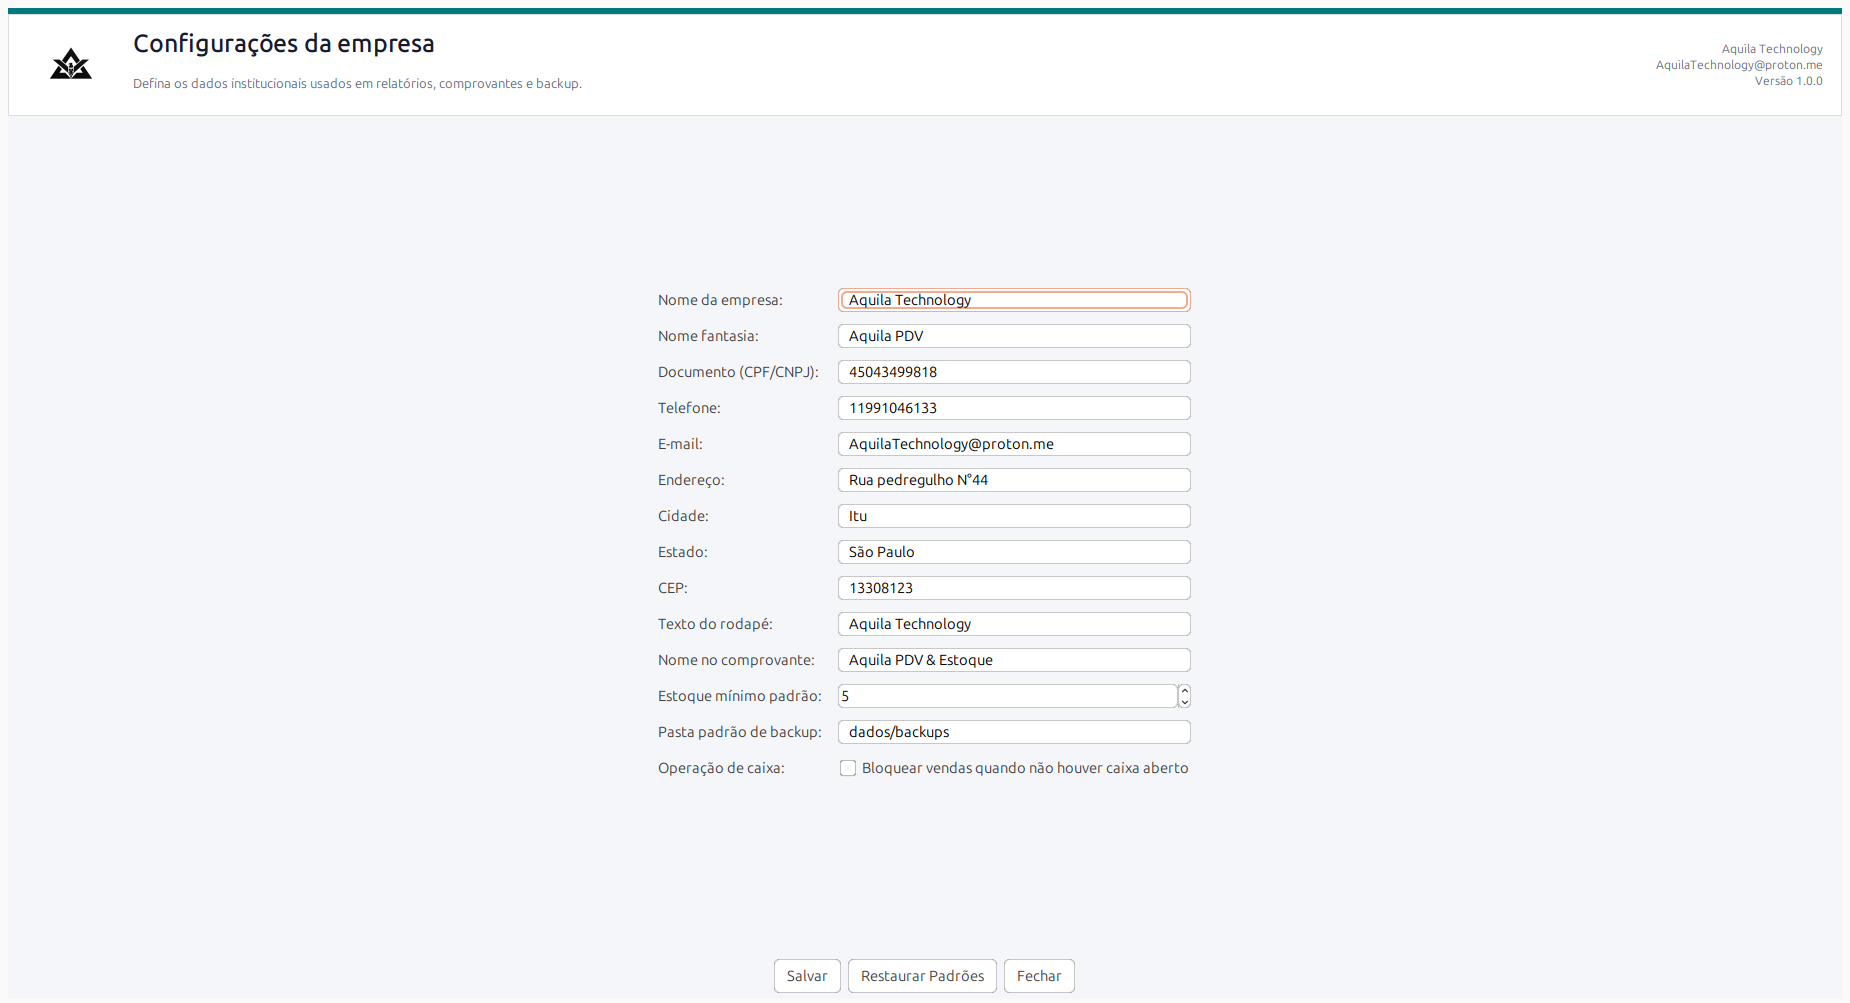Click into the E-mail field
The image size is (1850, 1003).
tap(1014, 444)
